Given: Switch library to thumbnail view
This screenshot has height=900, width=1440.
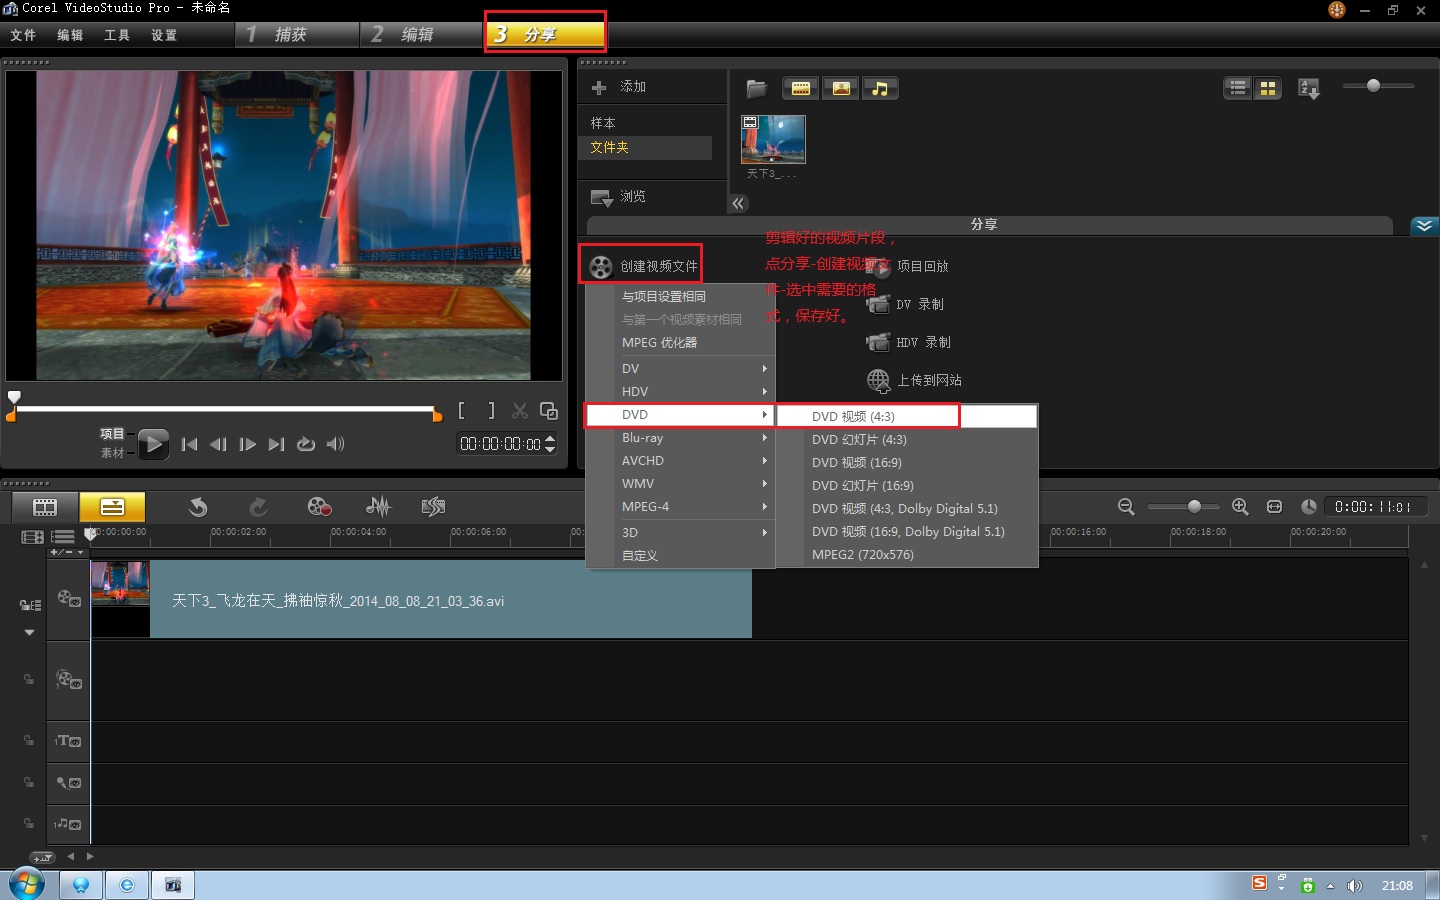Looking at the screenshot, I should [x=1268, y=89].
